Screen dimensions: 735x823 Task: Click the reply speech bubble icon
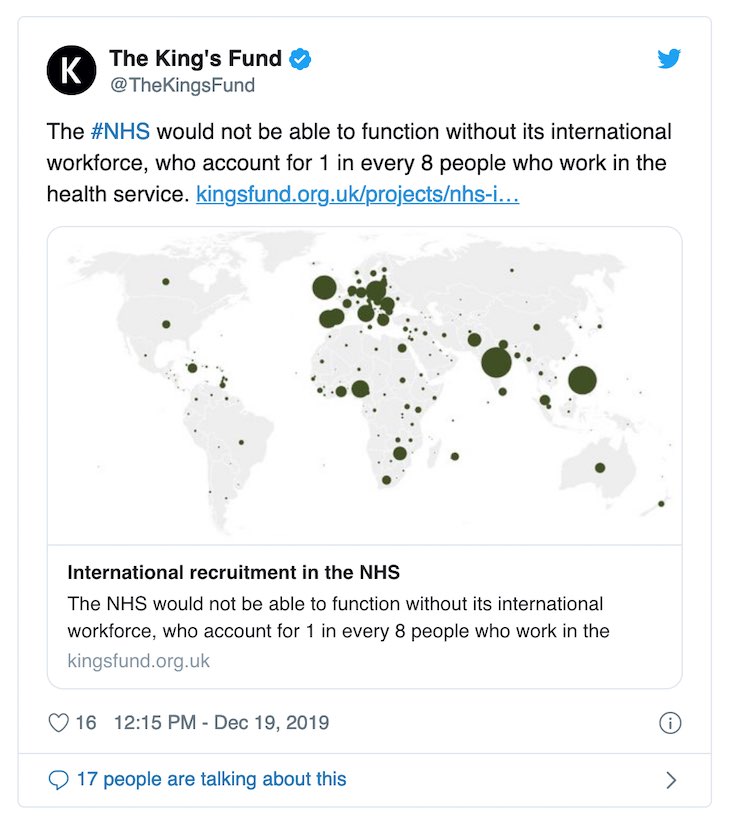58,780
